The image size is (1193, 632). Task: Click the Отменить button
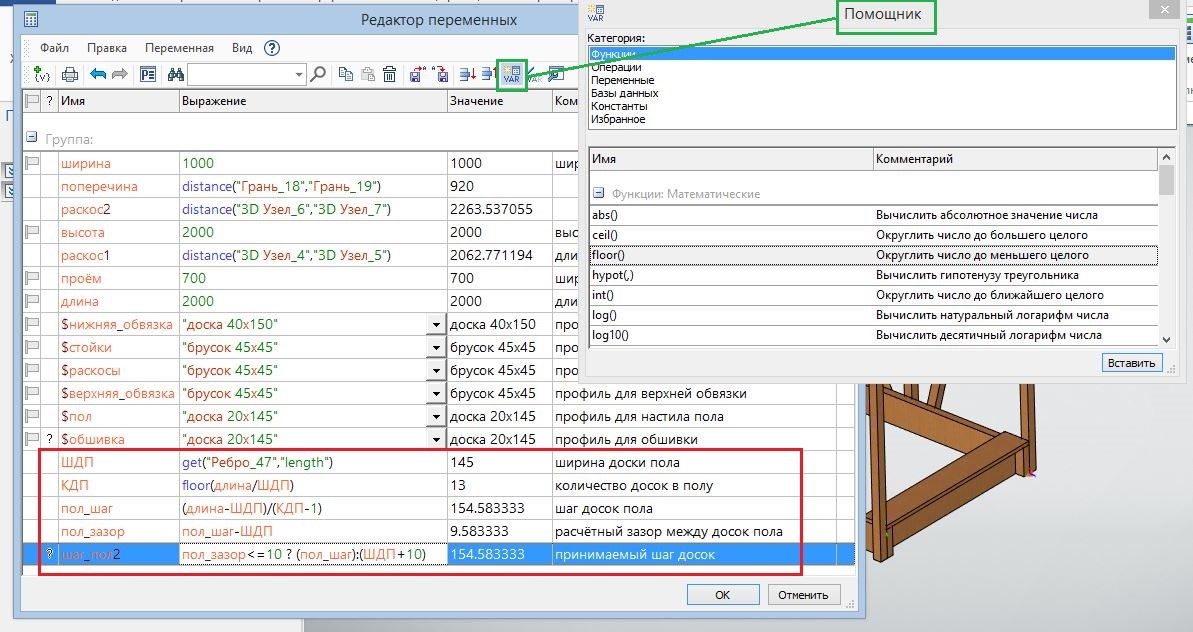point(803,595)
